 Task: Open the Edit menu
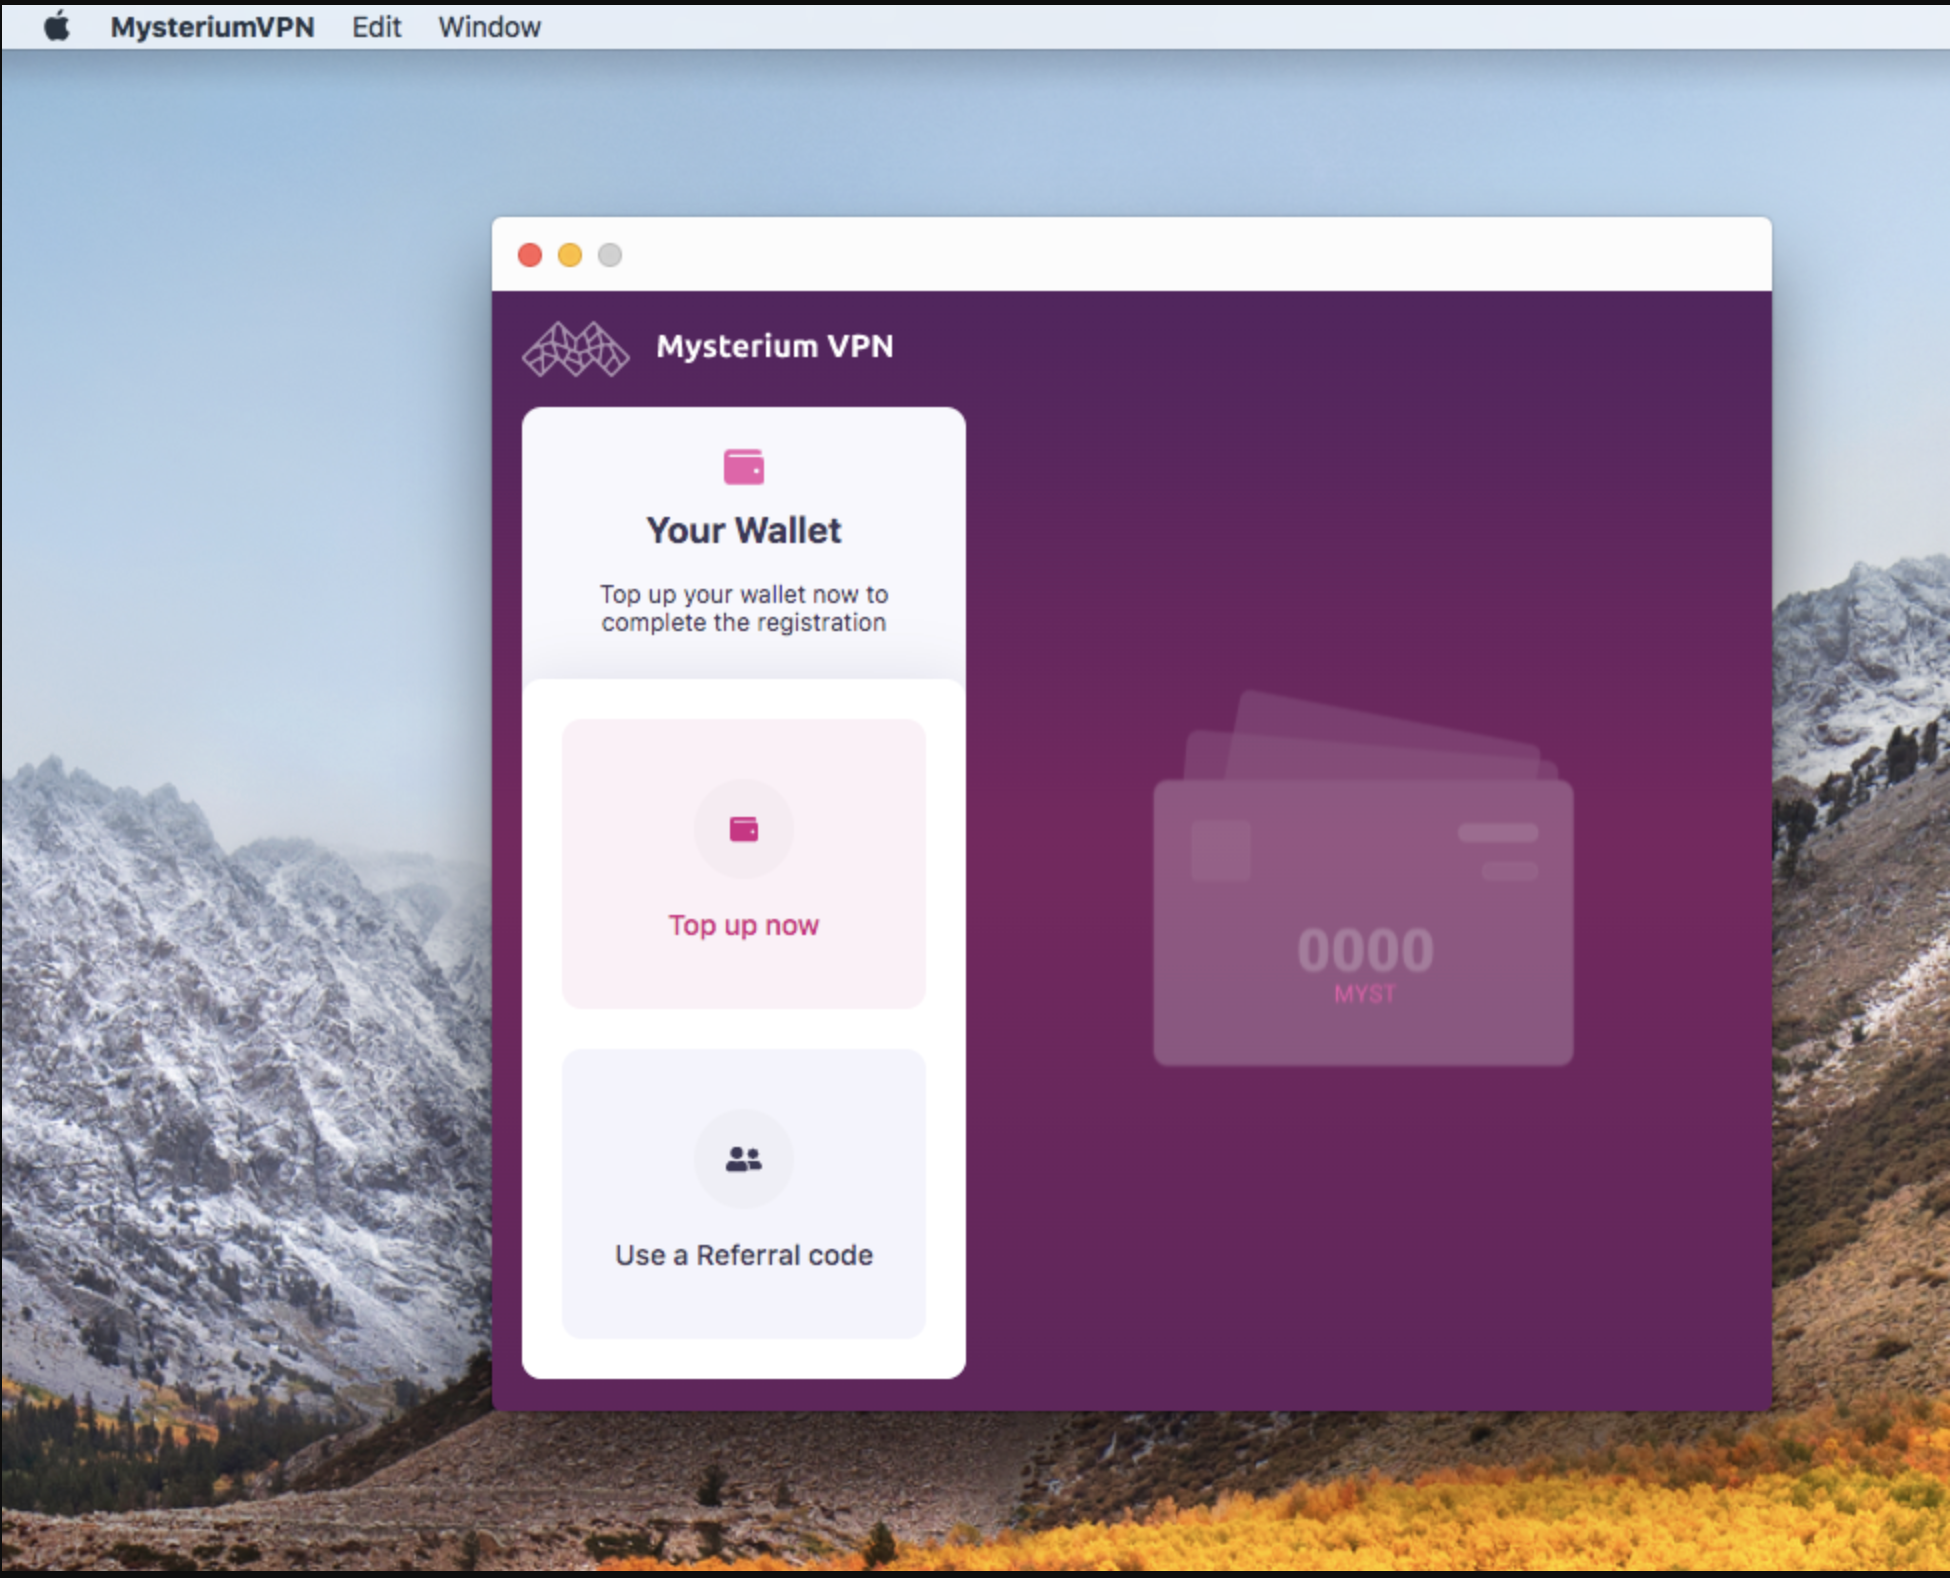click(x=375, y=26)
